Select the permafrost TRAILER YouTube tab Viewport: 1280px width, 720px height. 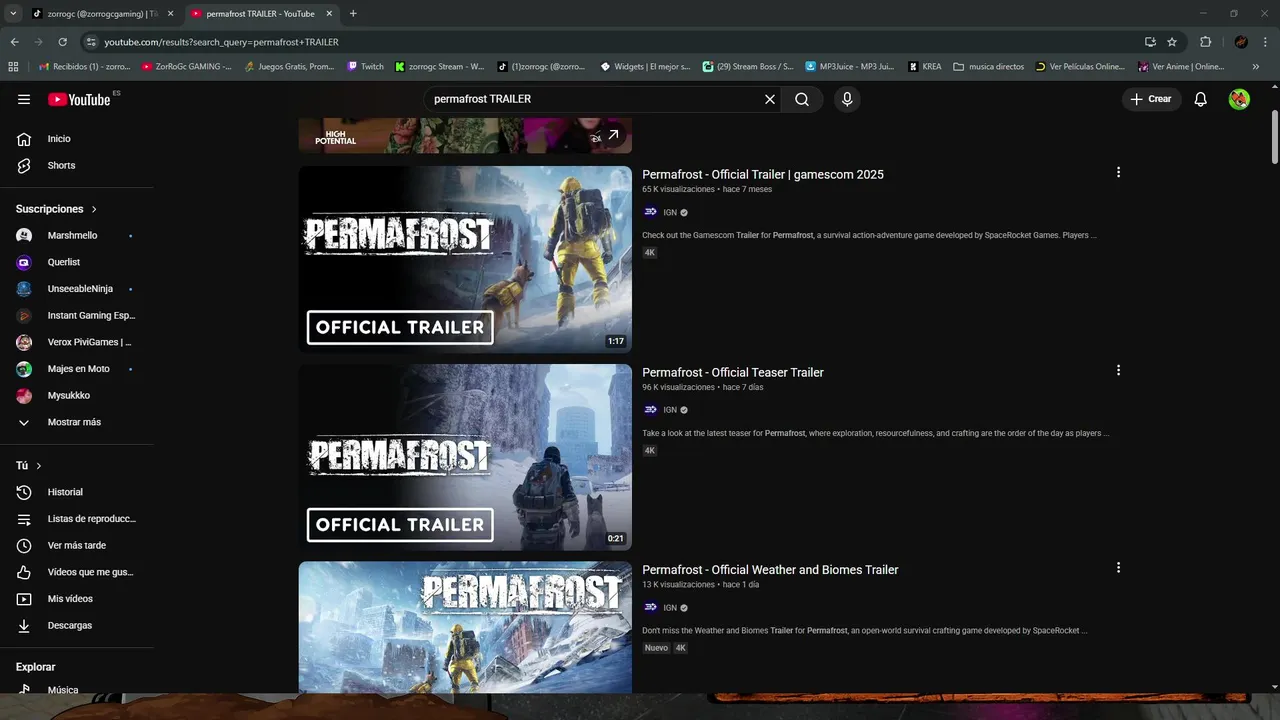click(262, 14)
